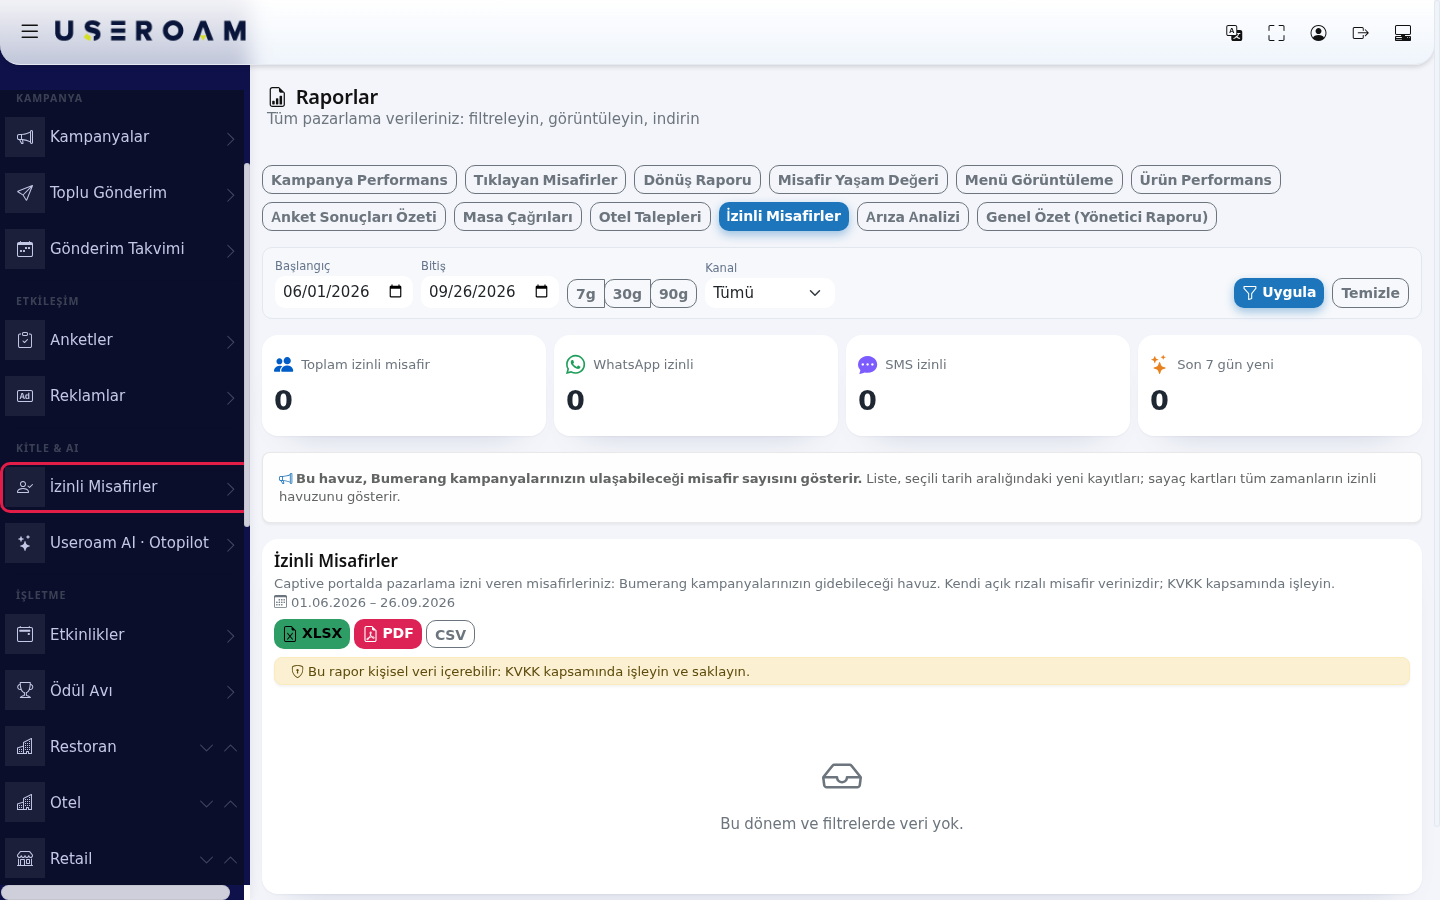Screen dimensions: 1440x900
Task: Apply filters with Uygula button
Action: click(1279, 293)
